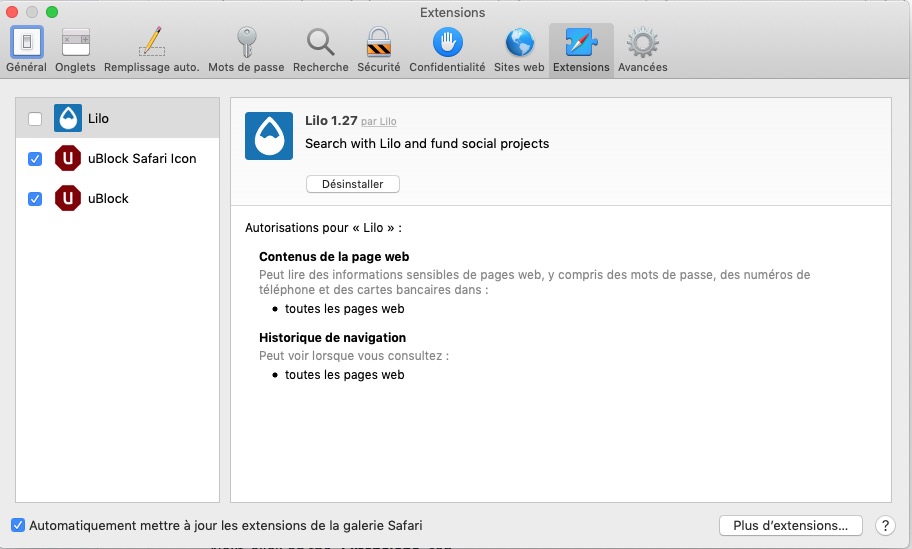Viewport: 912px width, 549px height.
Task: Switch to the Onglets preferences pane
Action: (x=76, y=49)
